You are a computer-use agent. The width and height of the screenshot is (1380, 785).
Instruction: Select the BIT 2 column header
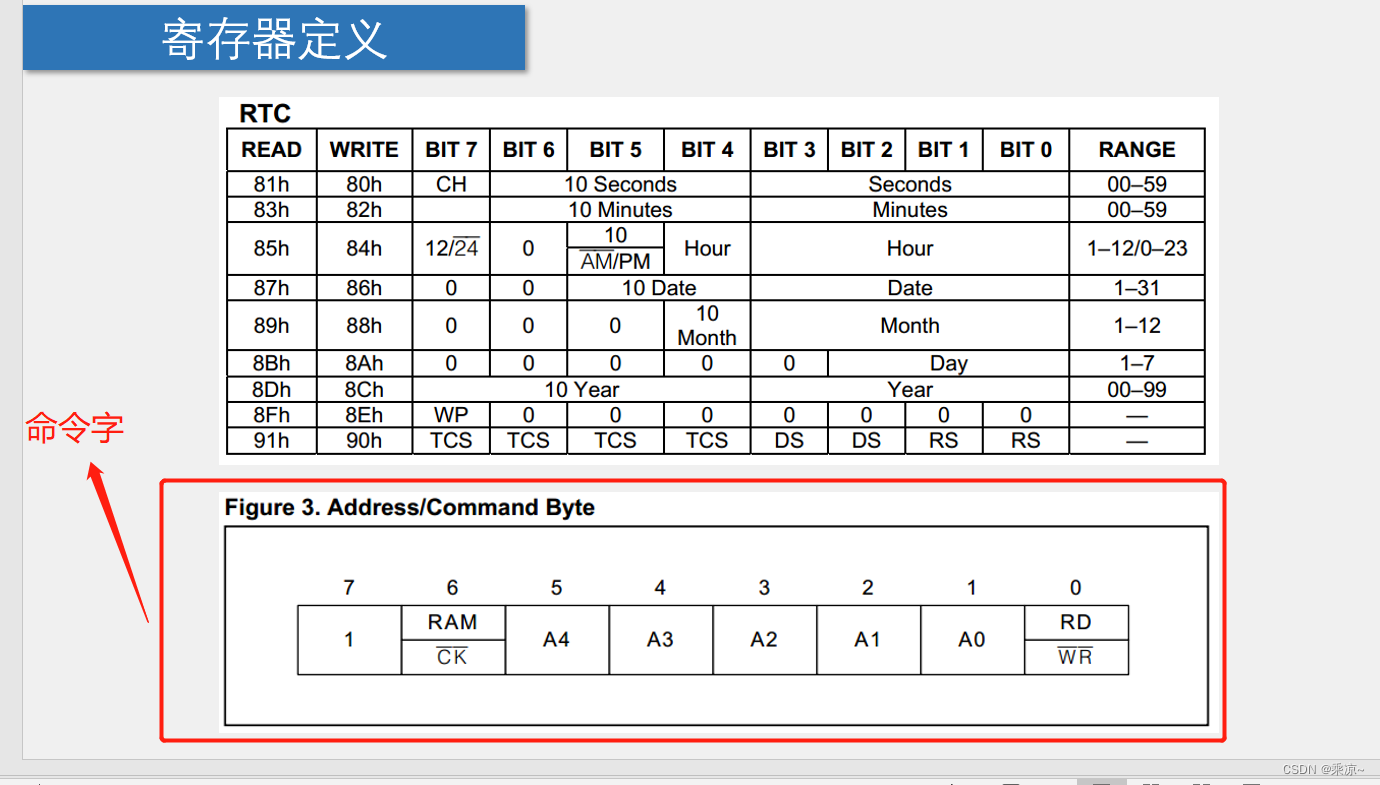coord(866,150)
